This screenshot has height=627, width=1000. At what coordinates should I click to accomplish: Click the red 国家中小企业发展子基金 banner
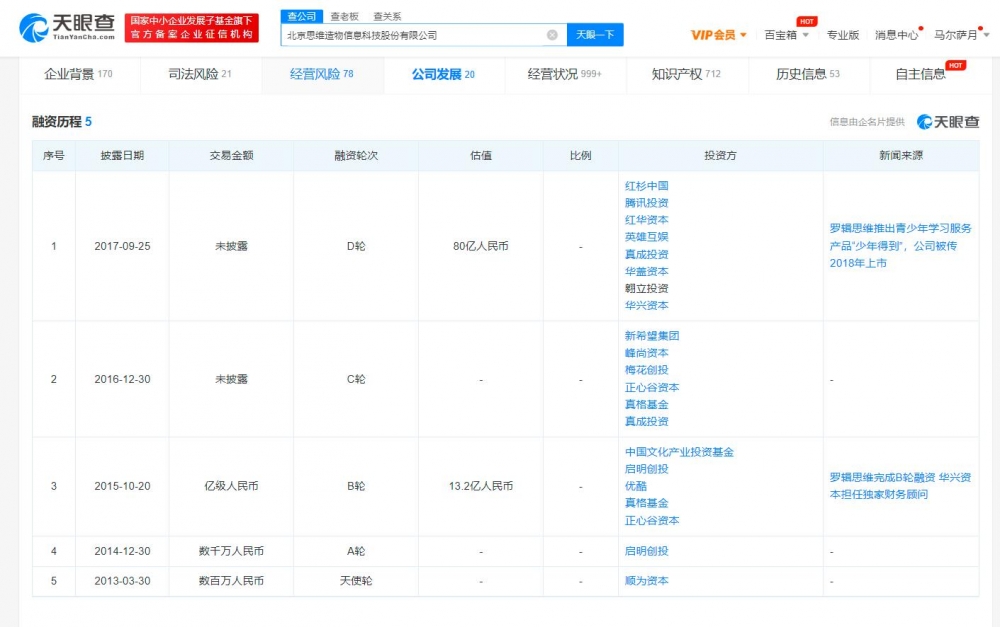[191, 27]
